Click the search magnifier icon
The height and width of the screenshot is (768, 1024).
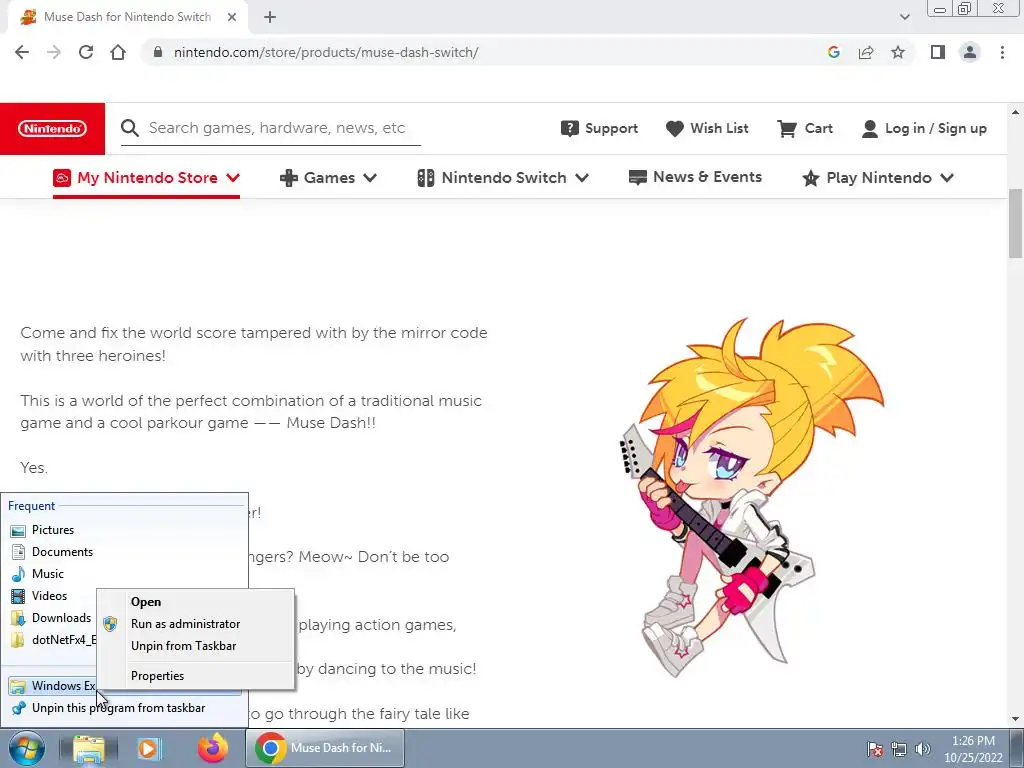(x=130, y=128)
